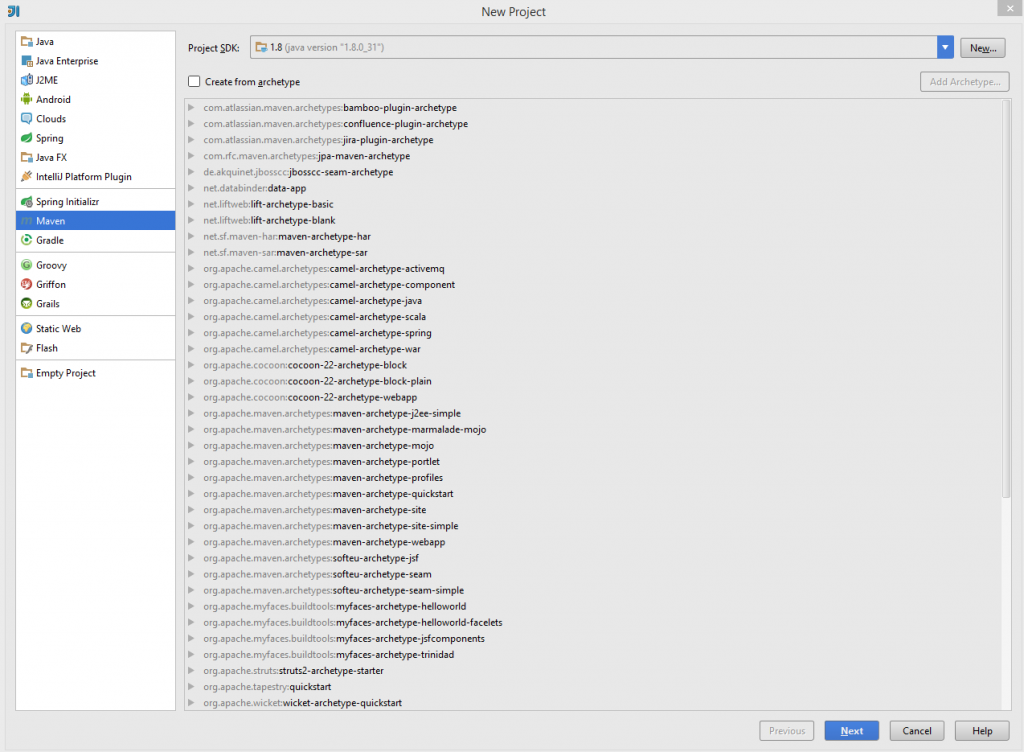This screenshot has height=752, width=1024.
Task: Select Java Enterprise project type
Action: (95, 61)
